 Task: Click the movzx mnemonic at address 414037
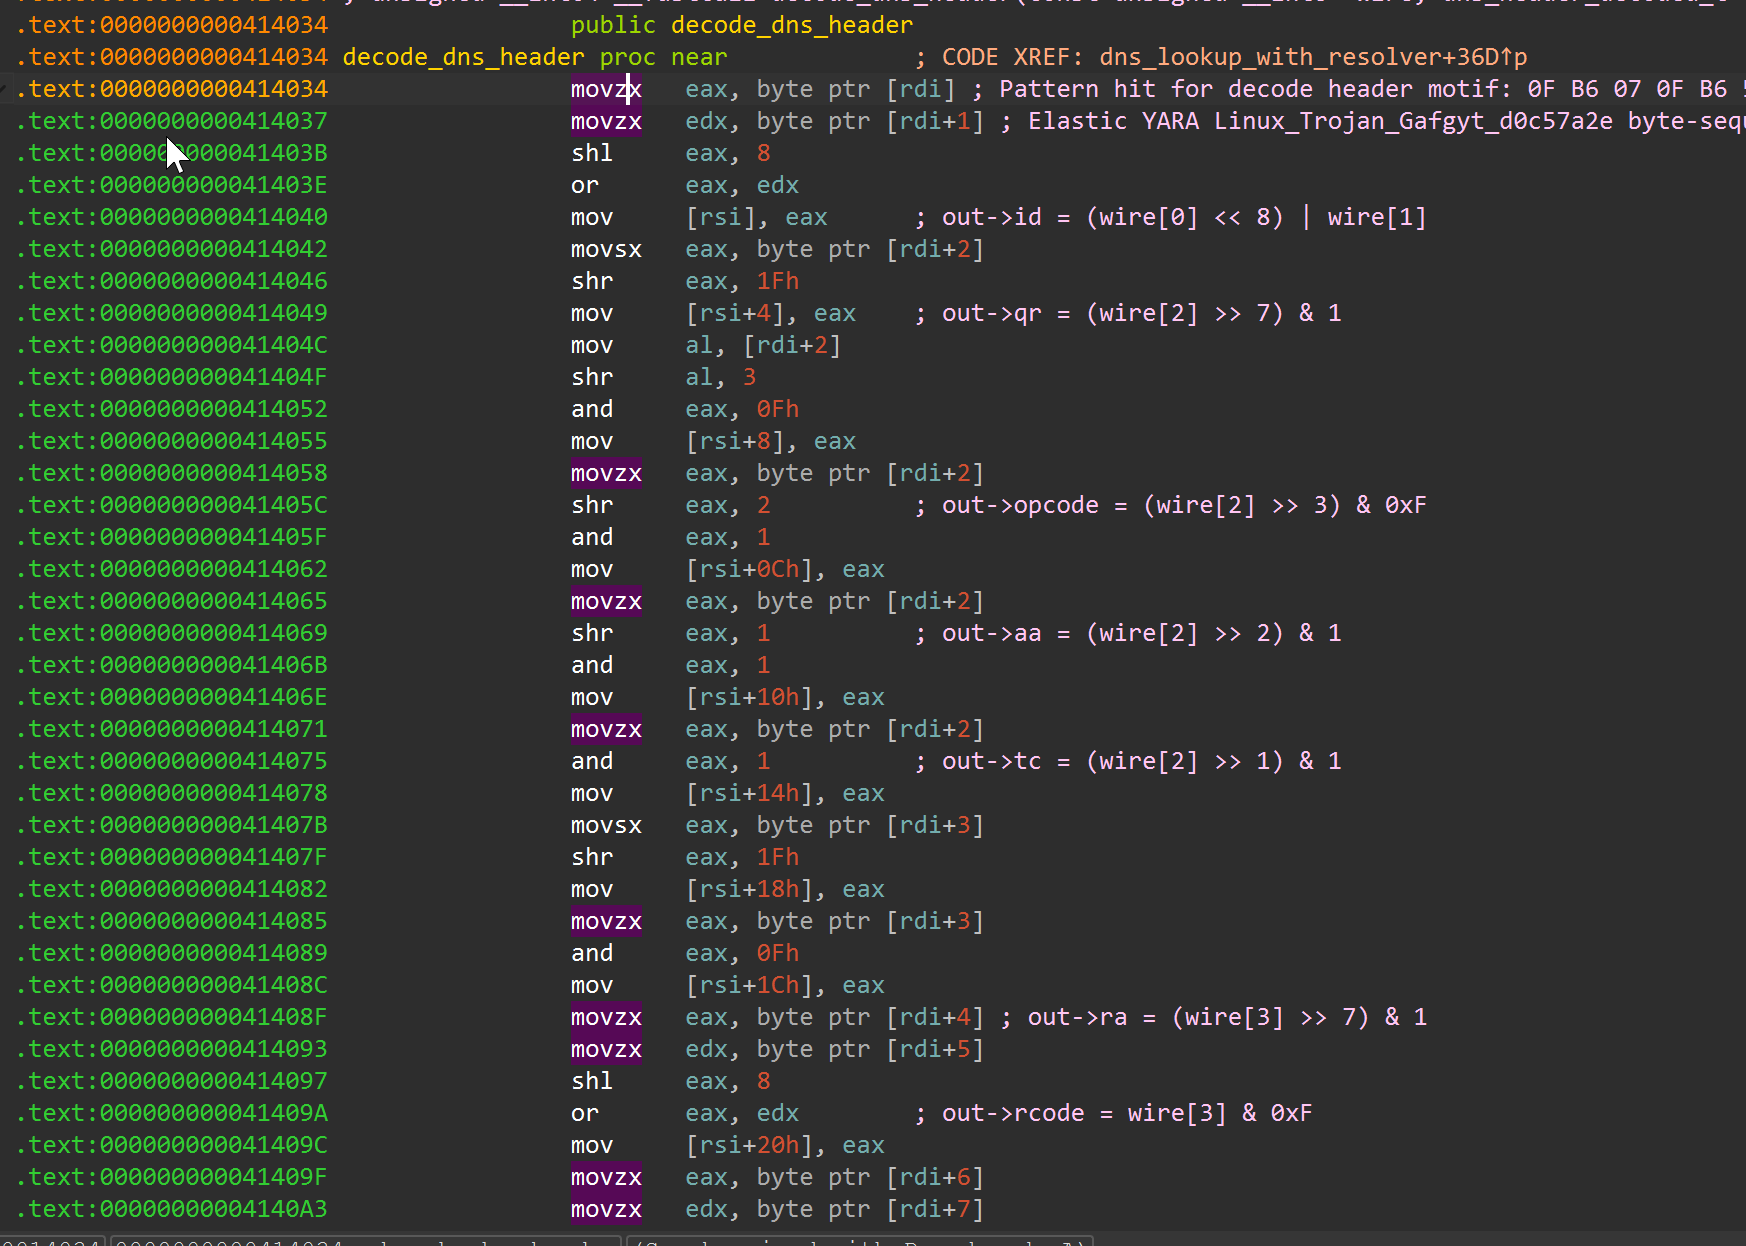tap(606, 121)
